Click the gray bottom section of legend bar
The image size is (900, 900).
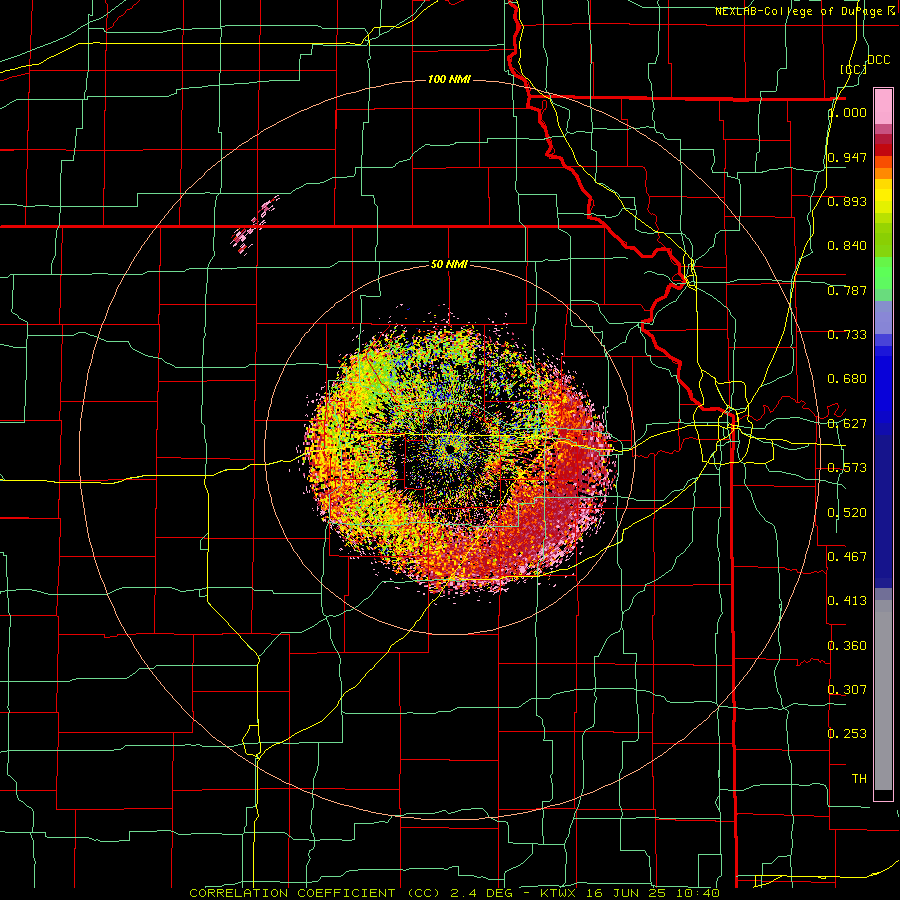point(883,695)
